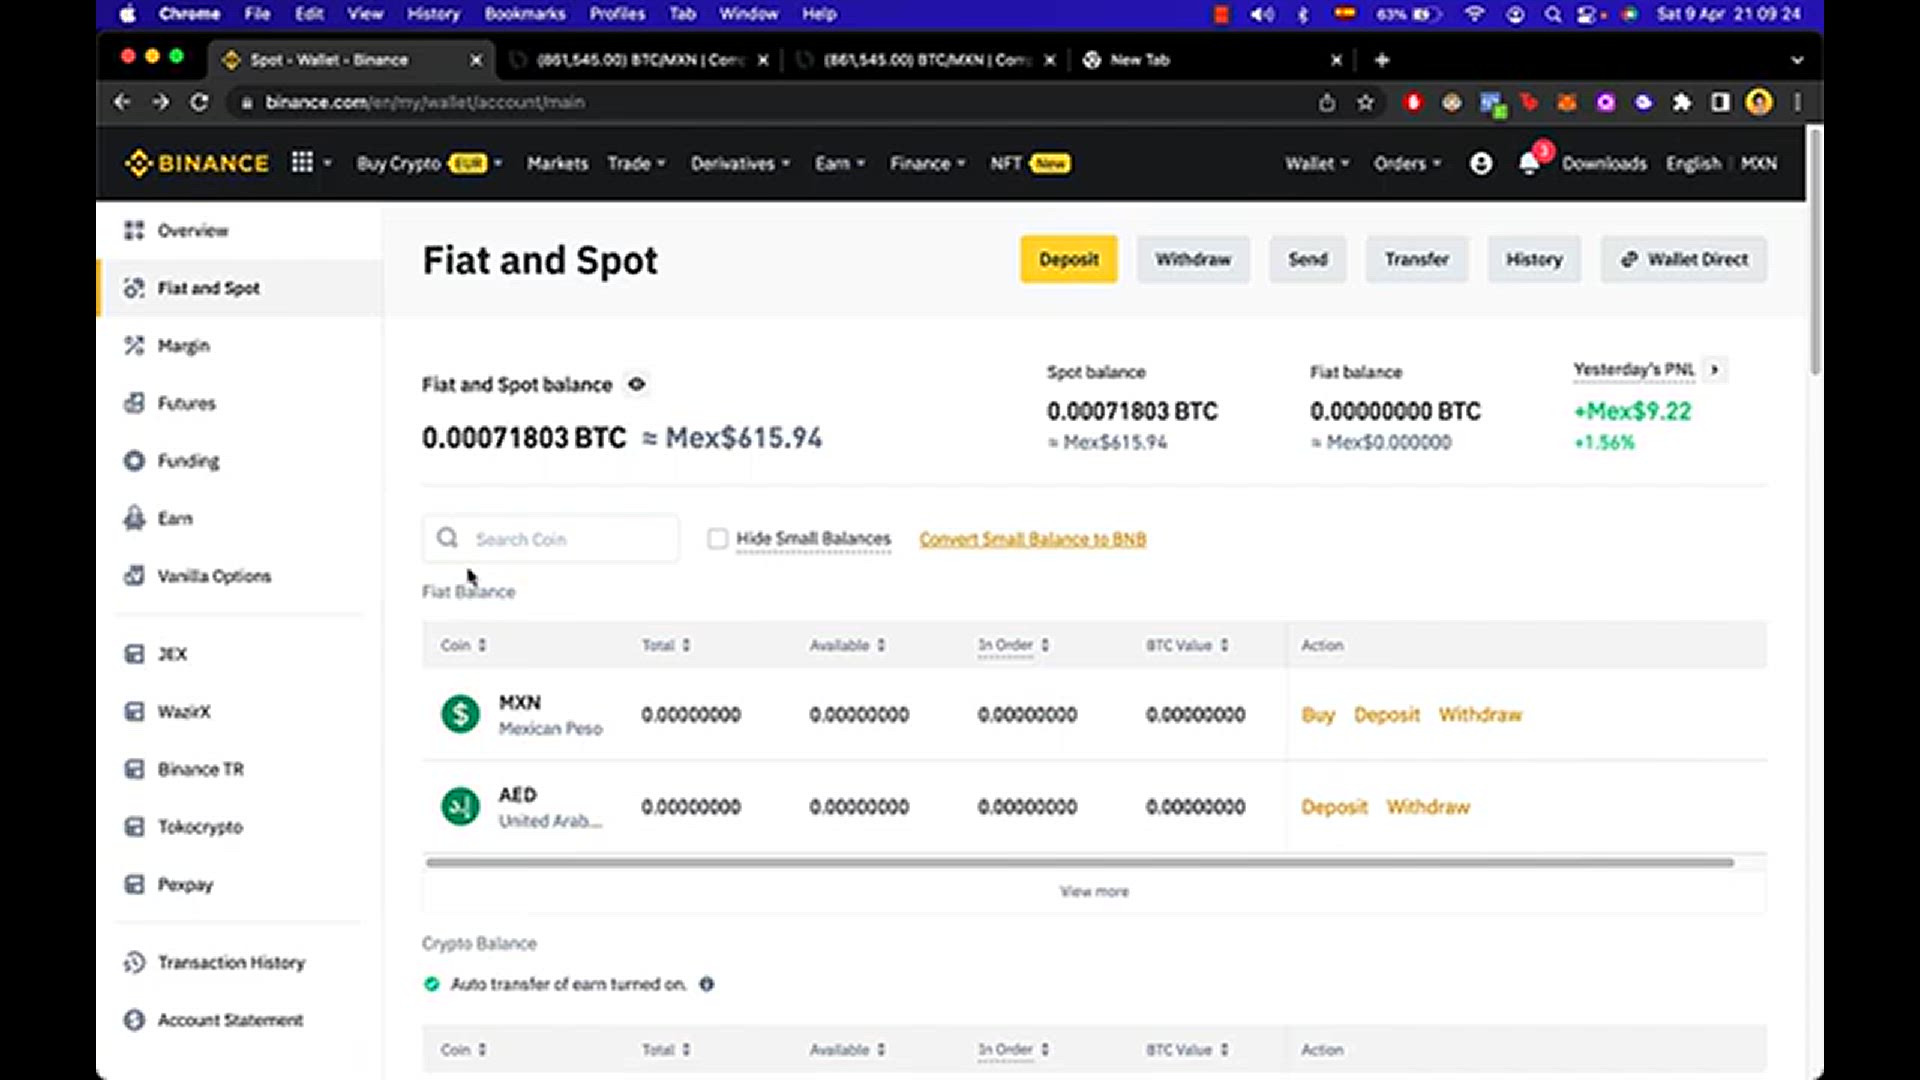Click the page vertical scrollbar

pyautogui.click(x=1815, y=250)
